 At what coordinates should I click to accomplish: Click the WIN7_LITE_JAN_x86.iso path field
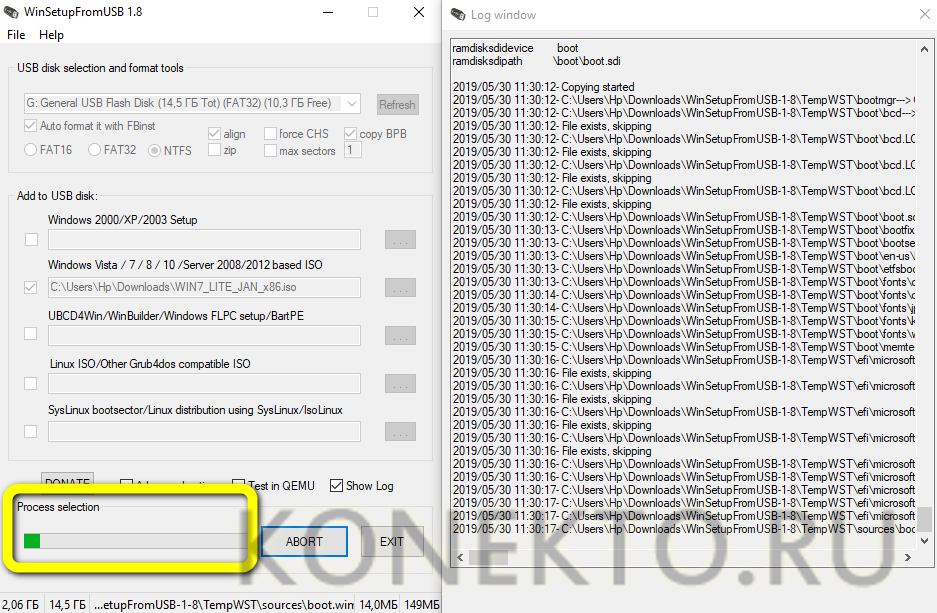click(204, 287)
